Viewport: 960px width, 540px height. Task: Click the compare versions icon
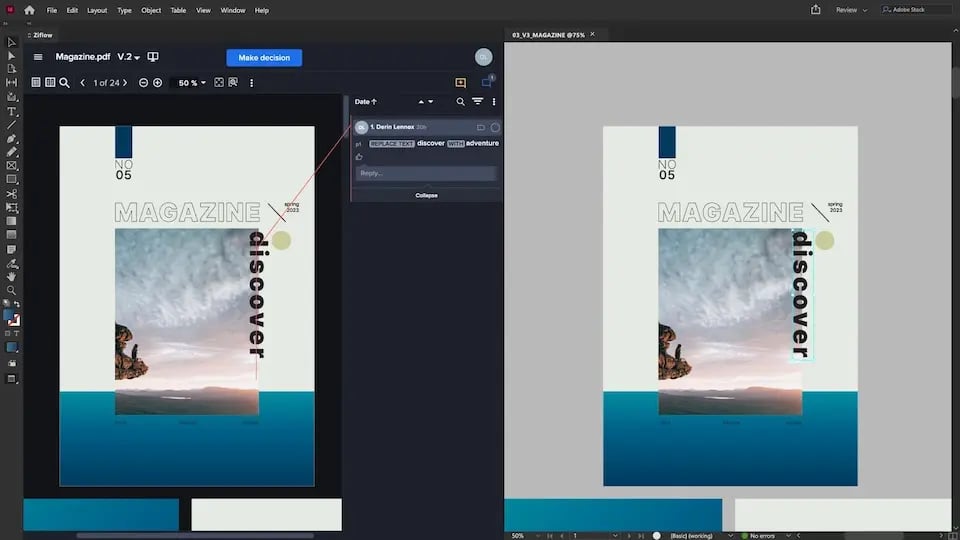153,57
